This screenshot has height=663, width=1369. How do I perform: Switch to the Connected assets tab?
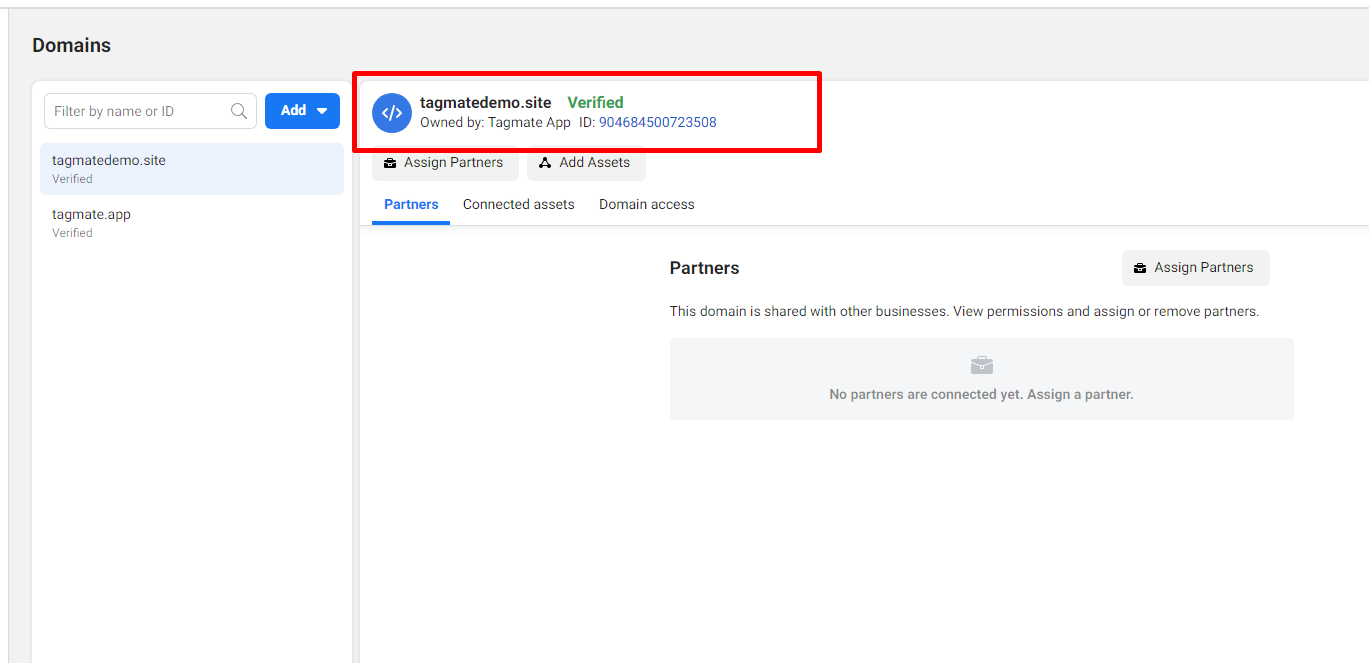pos(518,204)
